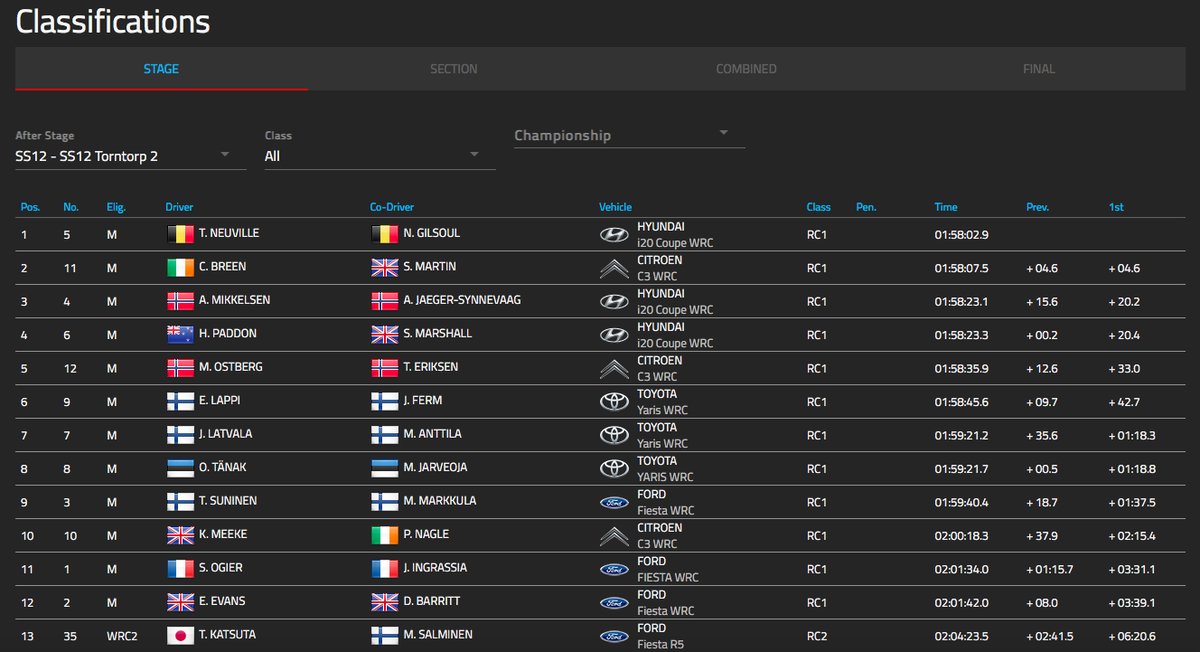The width and height of the screenshot is (1200, 652).
Task: Expand the Championship dropdown
Action: (x=629, y=135)
